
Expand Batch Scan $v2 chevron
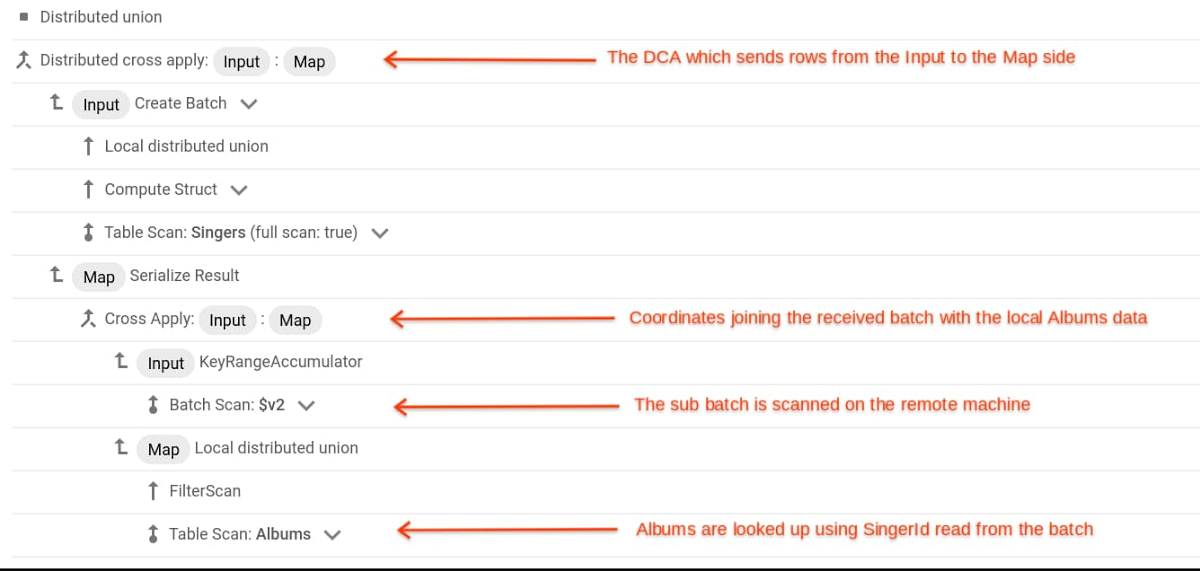point(306,406)
